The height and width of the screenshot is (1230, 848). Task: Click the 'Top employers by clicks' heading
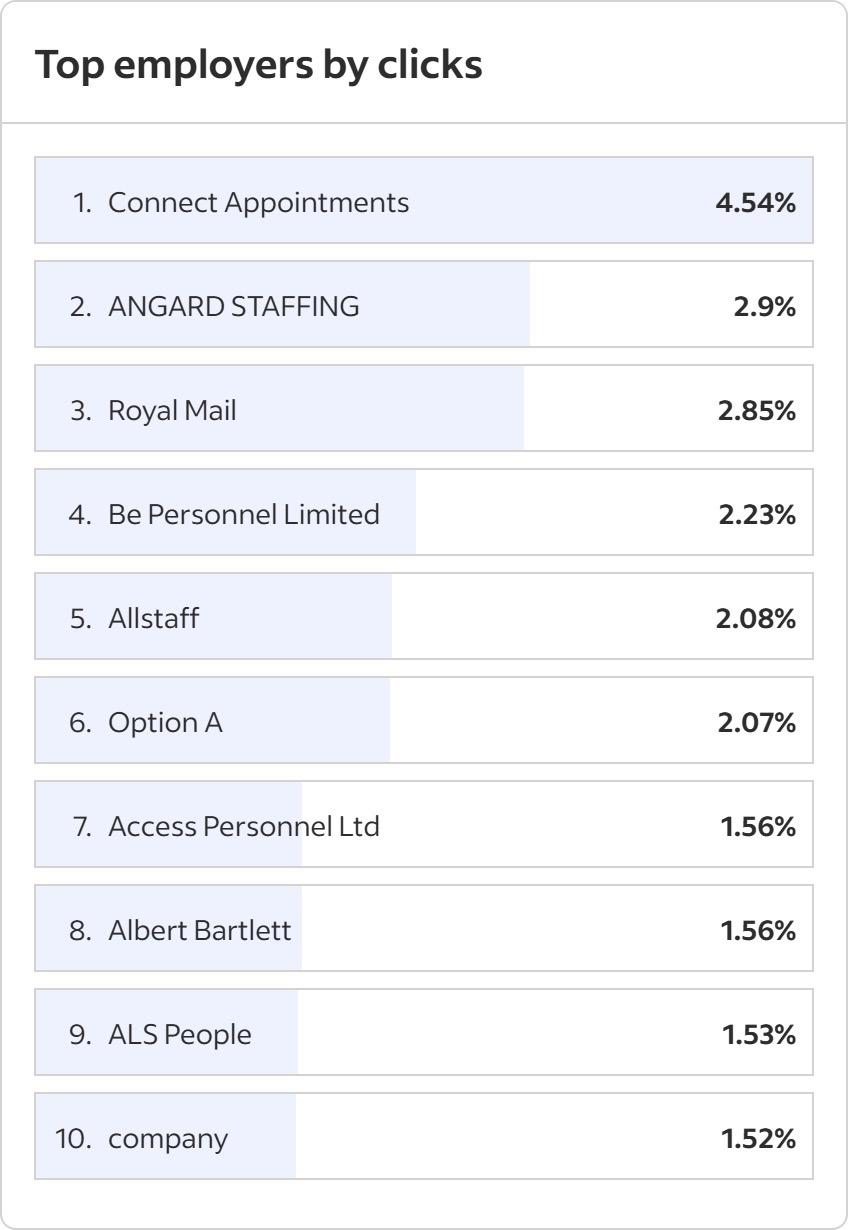point(259,65)
